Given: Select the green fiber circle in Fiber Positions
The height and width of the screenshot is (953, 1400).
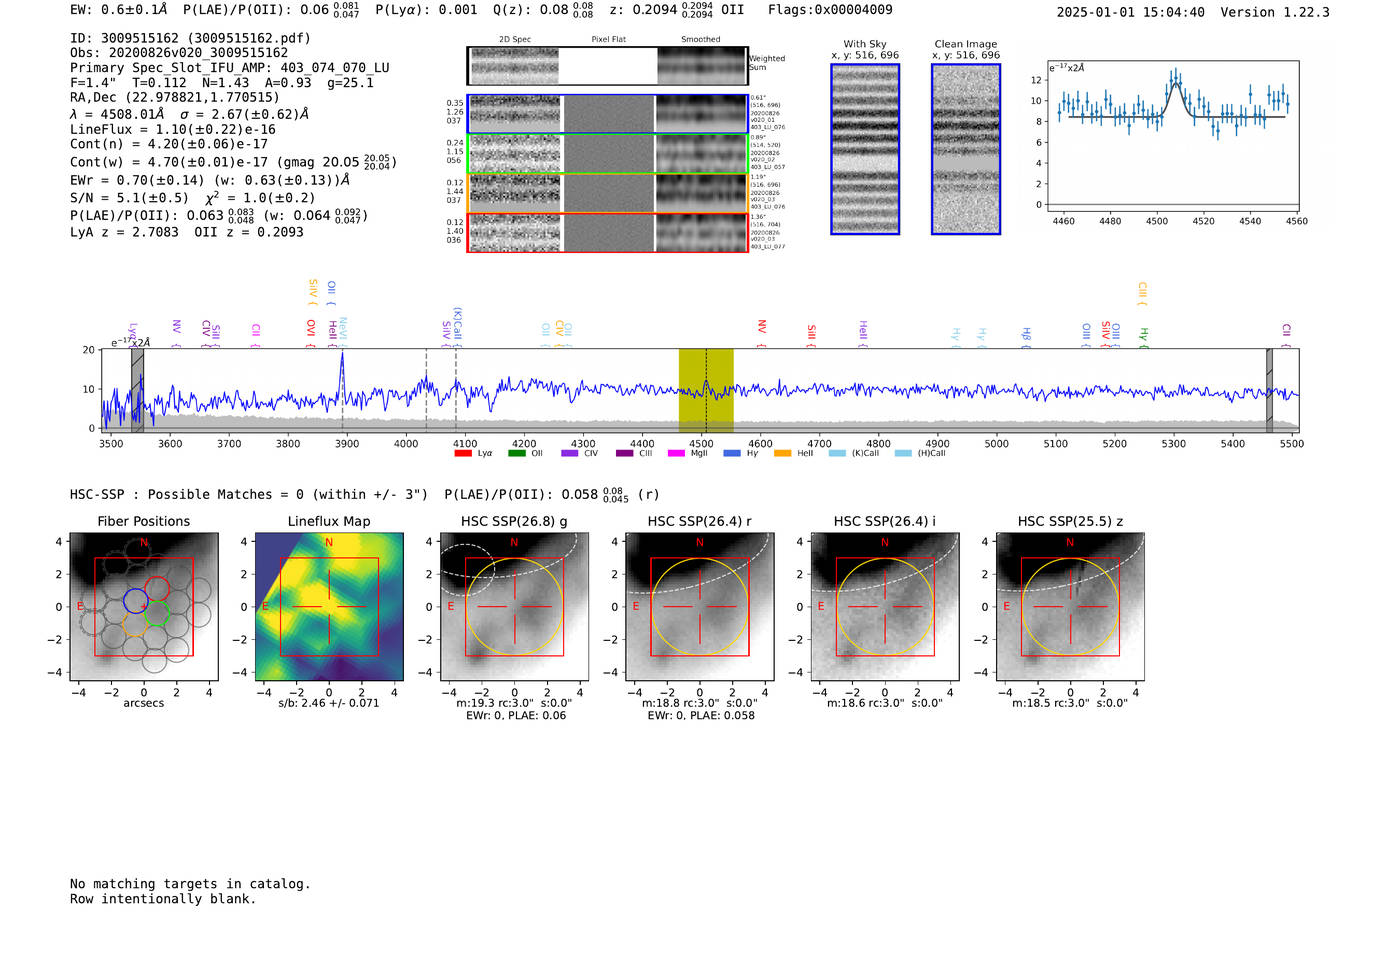Looking at the screenshot, I should [157, 614].
